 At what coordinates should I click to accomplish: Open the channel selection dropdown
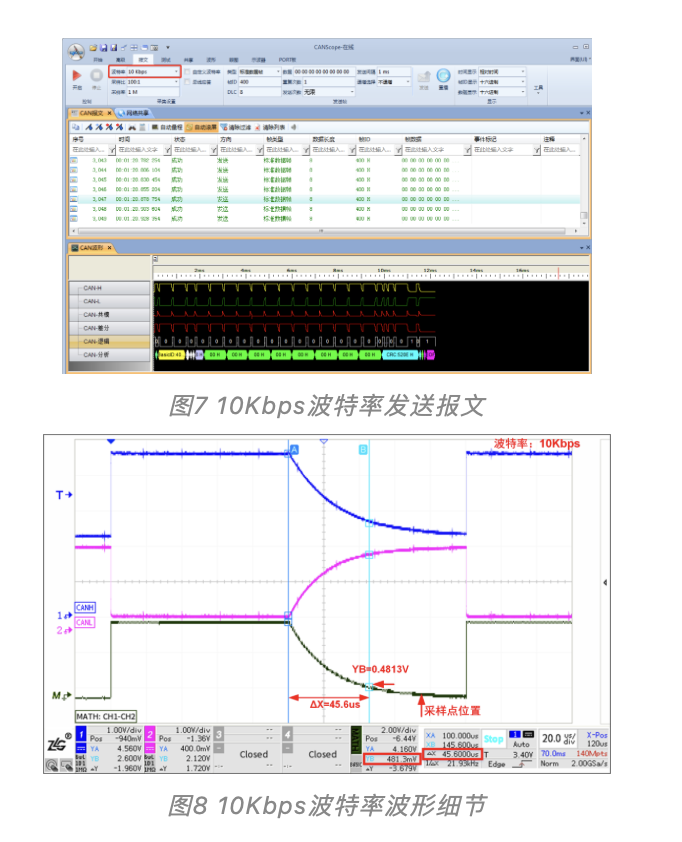coord(394,82)
